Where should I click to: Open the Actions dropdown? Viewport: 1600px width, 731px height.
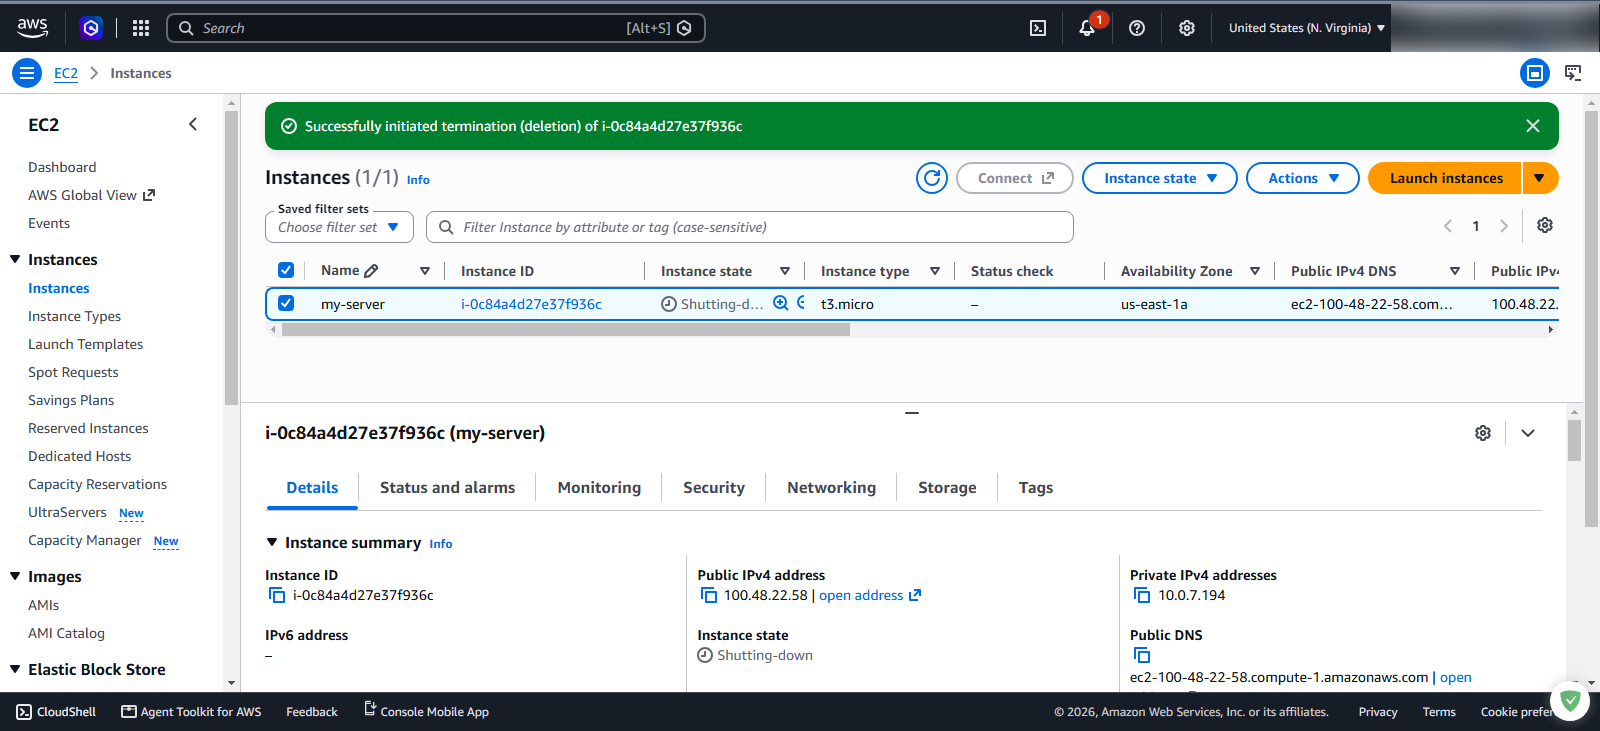(1303, 178)
